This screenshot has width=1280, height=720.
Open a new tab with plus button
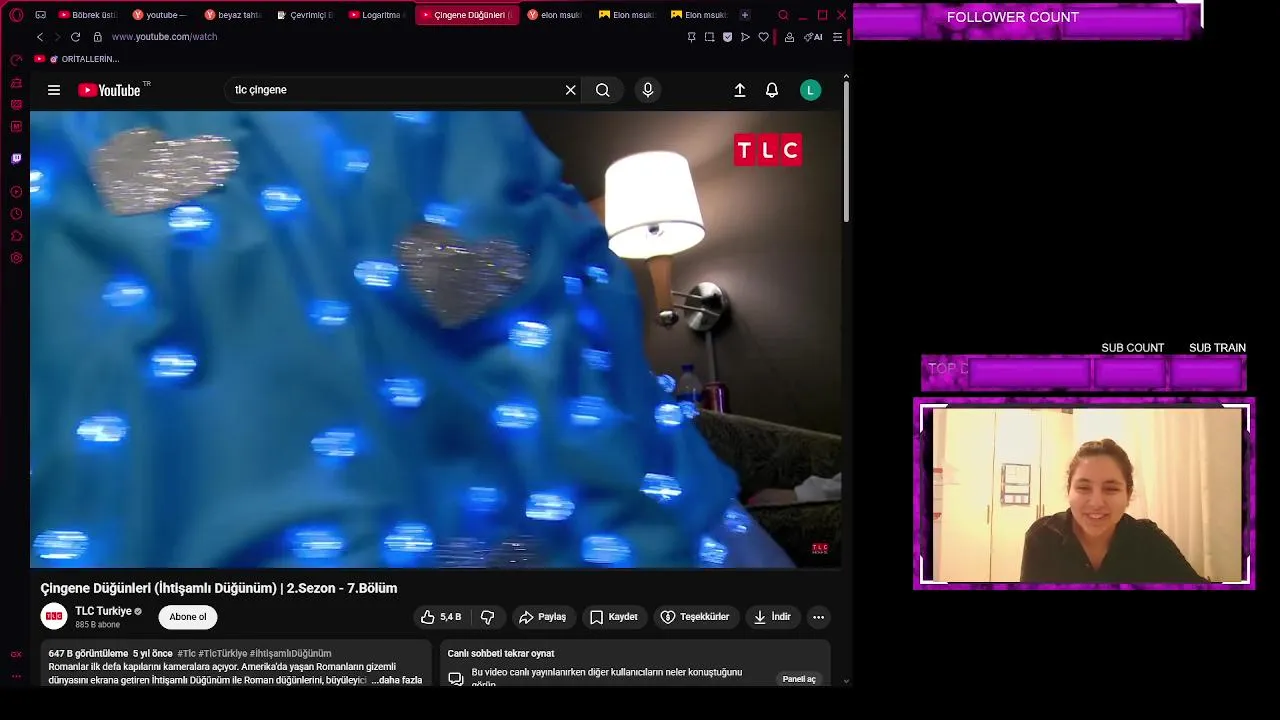click(x=744, y=15)
